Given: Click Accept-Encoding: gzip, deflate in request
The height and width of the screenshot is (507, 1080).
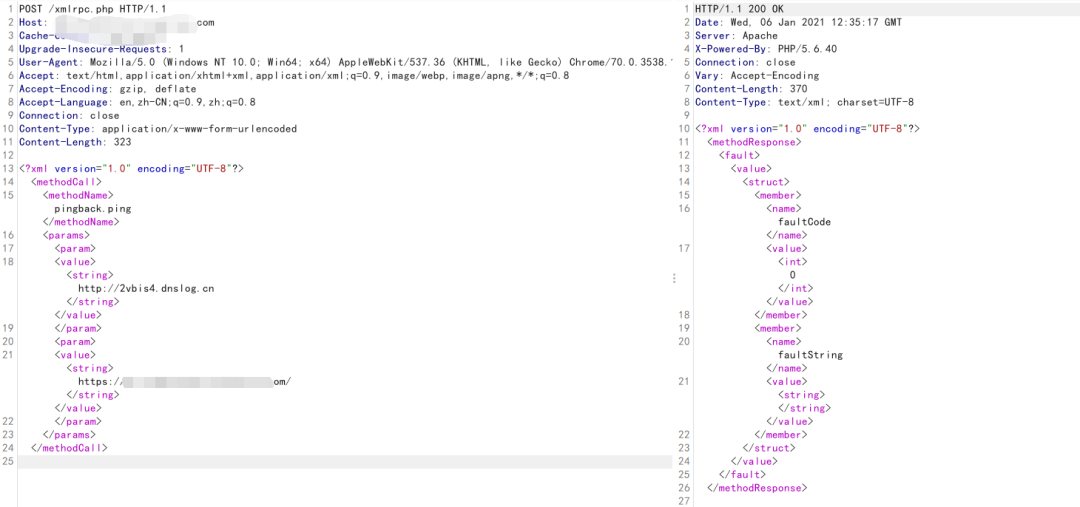Looking at the screenshot, I should coord(107,89).
